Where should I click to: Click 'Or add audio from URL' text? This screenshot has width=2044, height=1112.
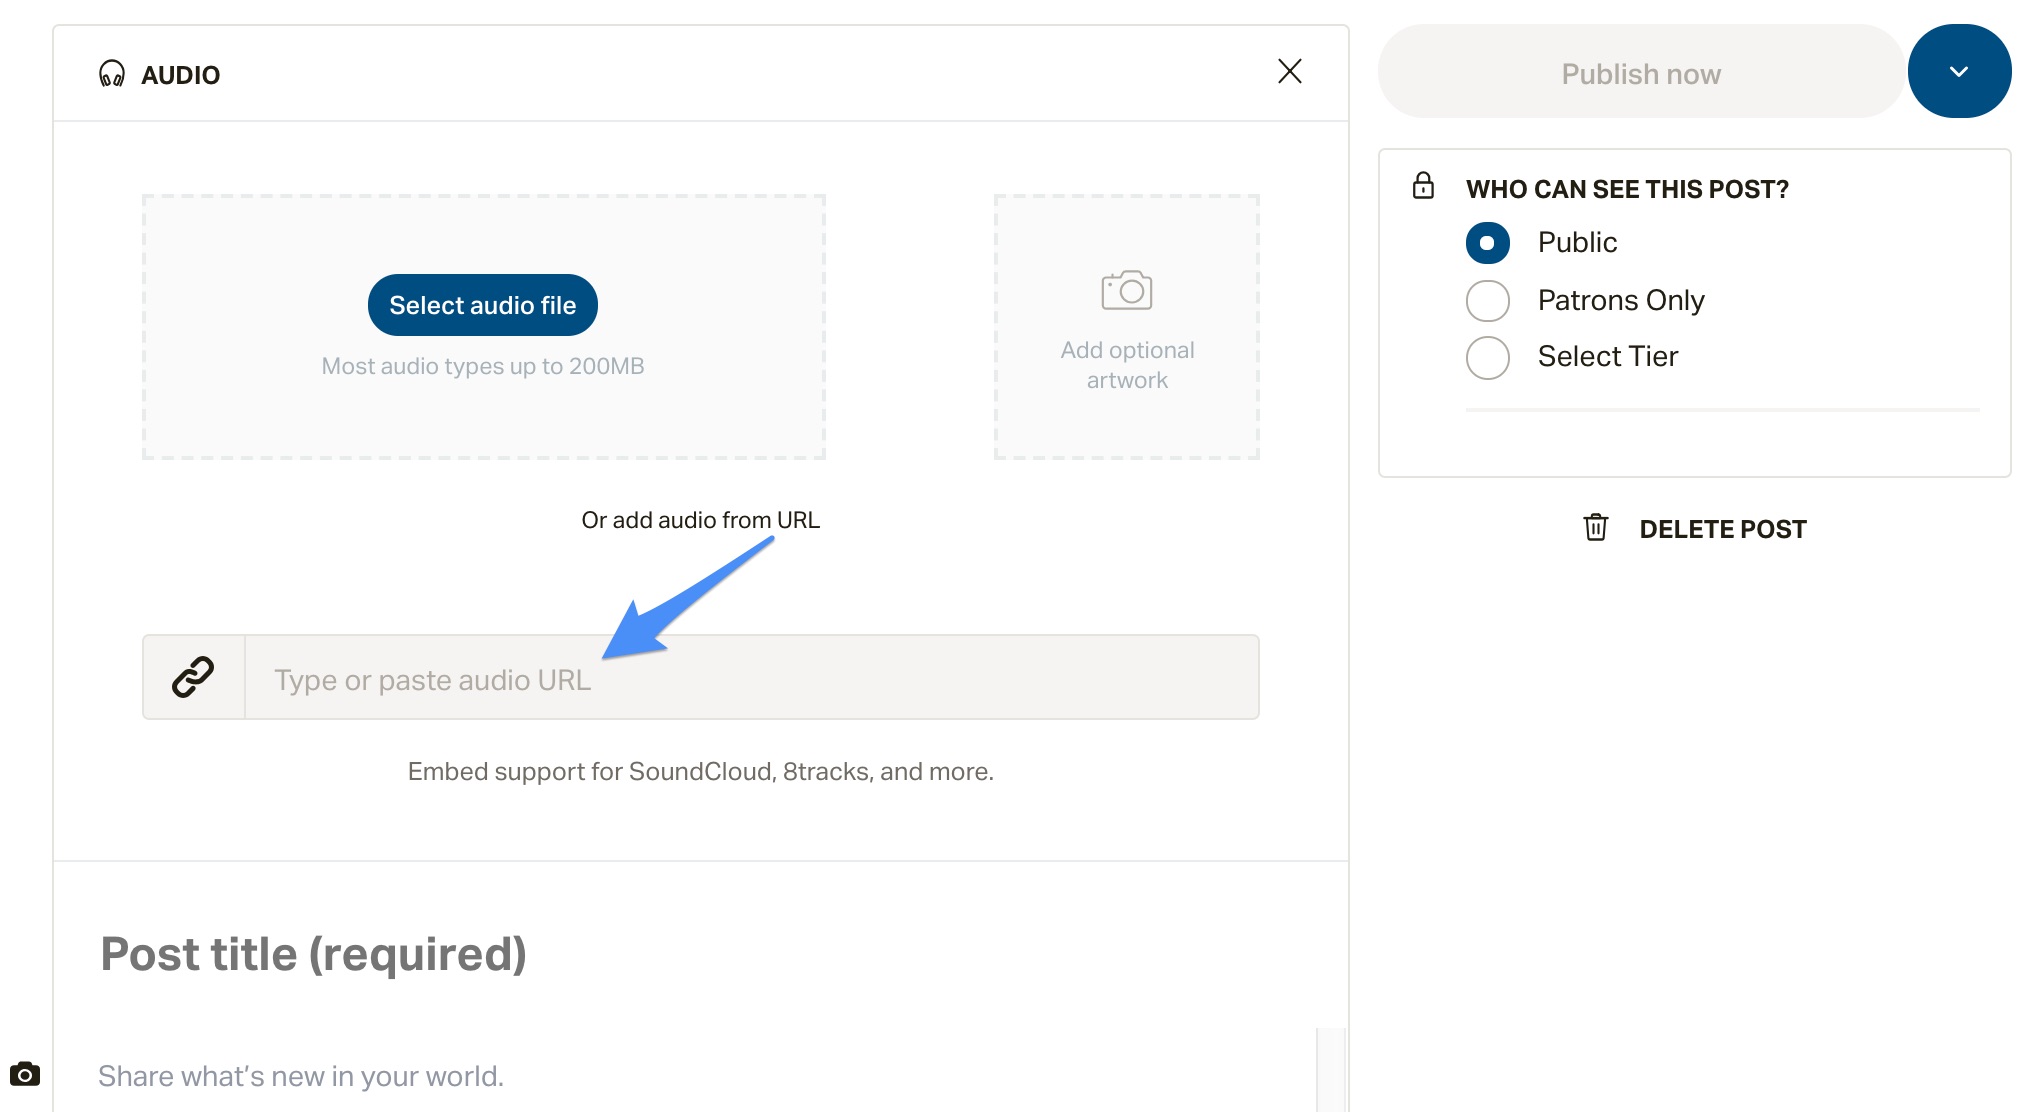(x=701, y=520)
